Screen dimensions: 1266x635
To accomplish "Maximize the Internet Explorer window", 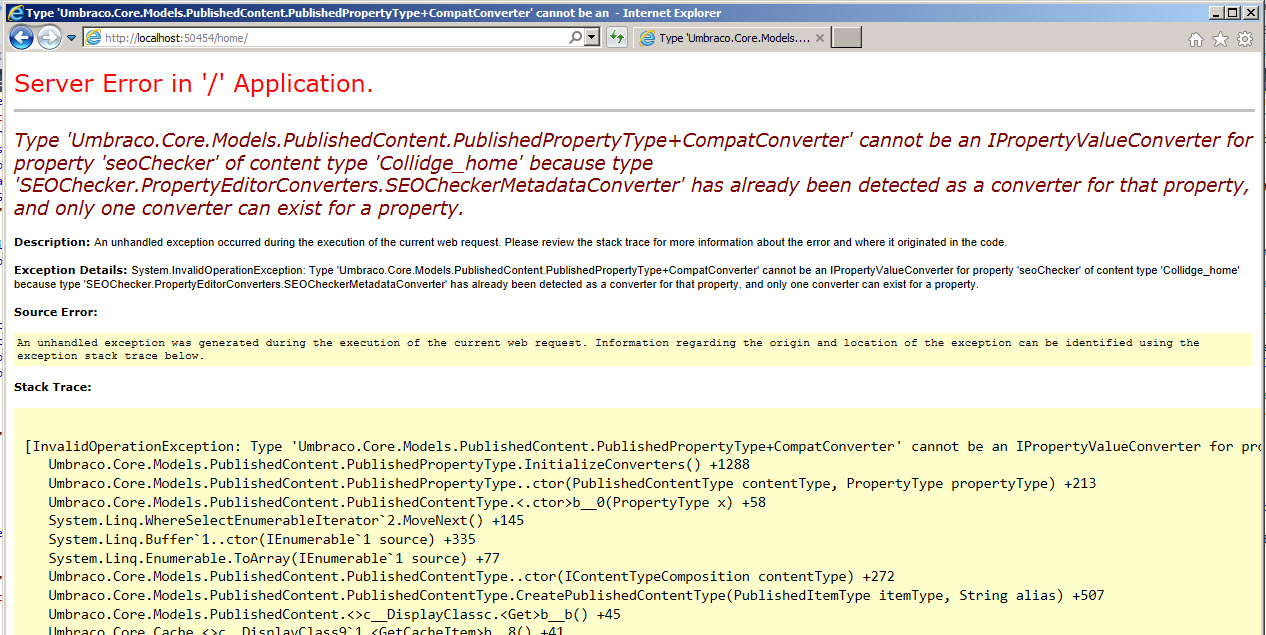I will pos(1233,12).
